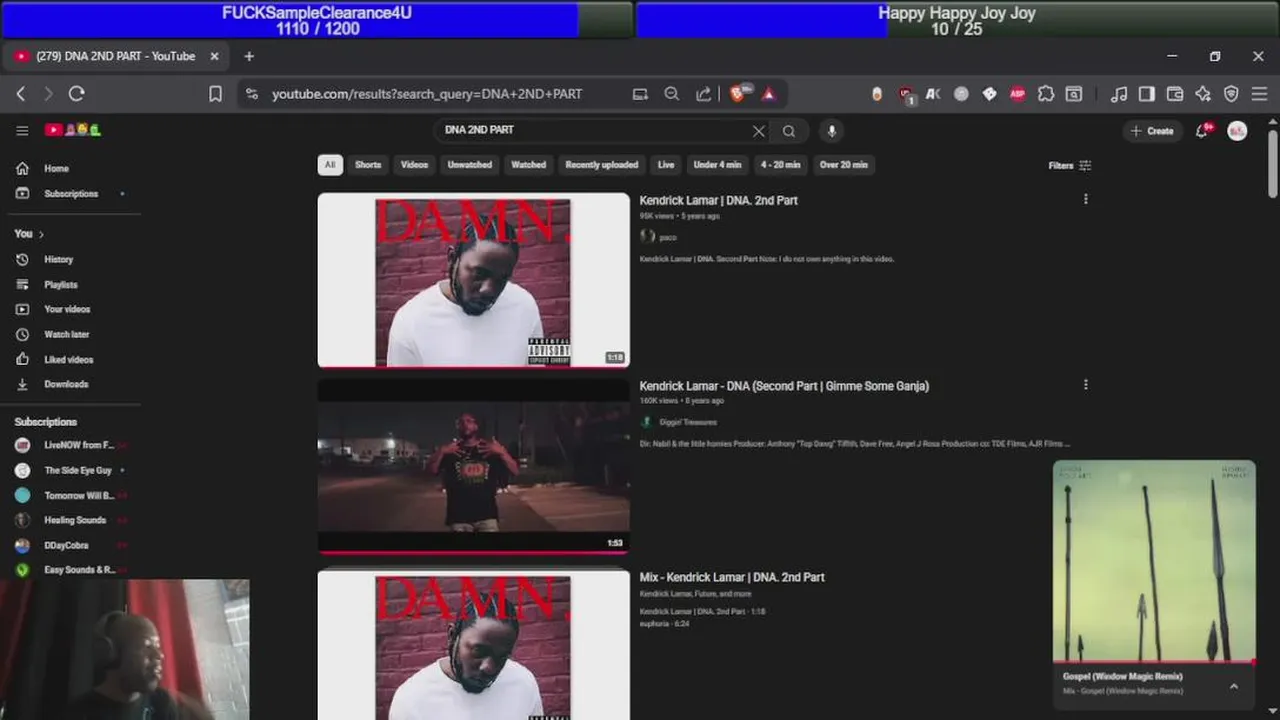Select the 4 - 20 min chip
Screen dimensions: 1280x720
(x=781, y=165)
